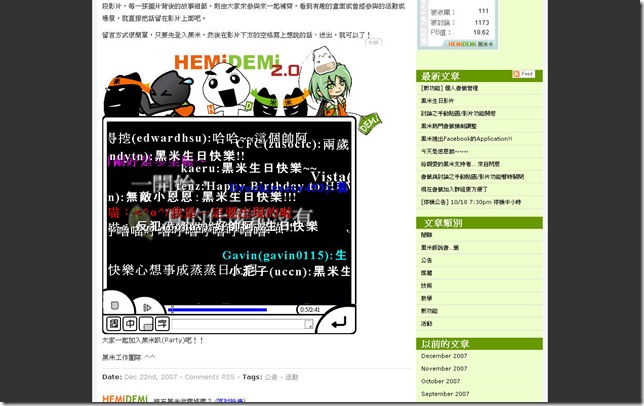Click the HEMiDEMi logo at the page bottom
This screenshot has height=406, width=644.
125,399
